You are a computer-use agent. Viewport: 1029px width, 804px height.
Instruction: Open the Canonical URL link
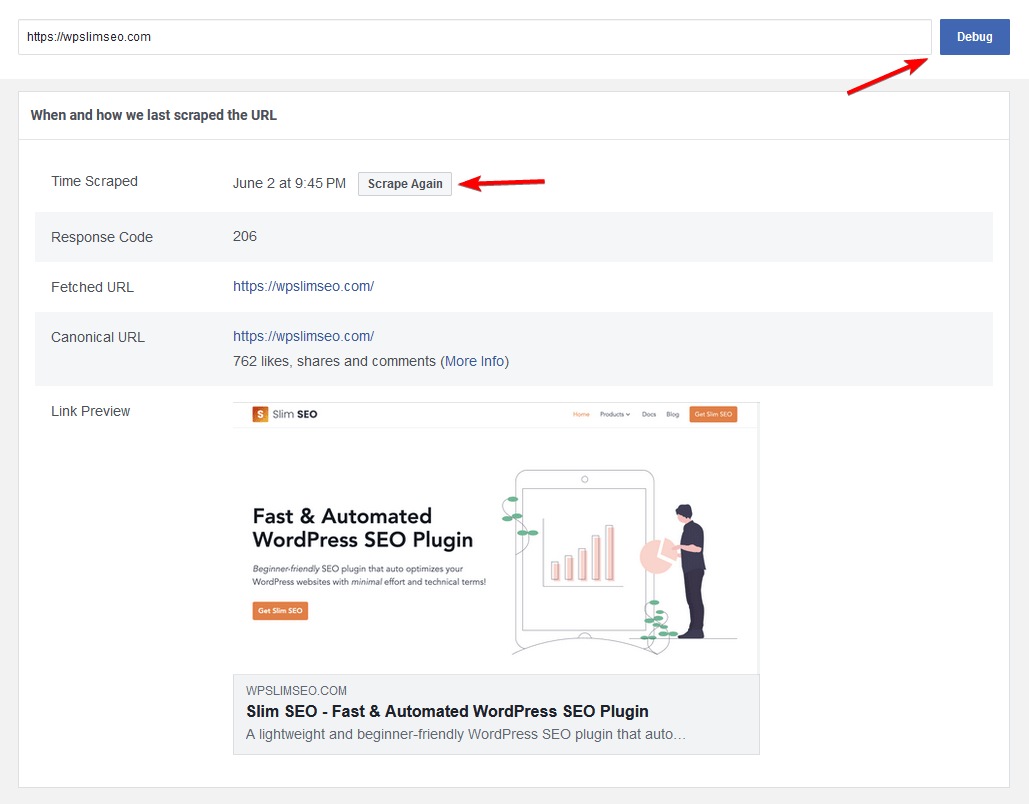[x=303, y=336]
